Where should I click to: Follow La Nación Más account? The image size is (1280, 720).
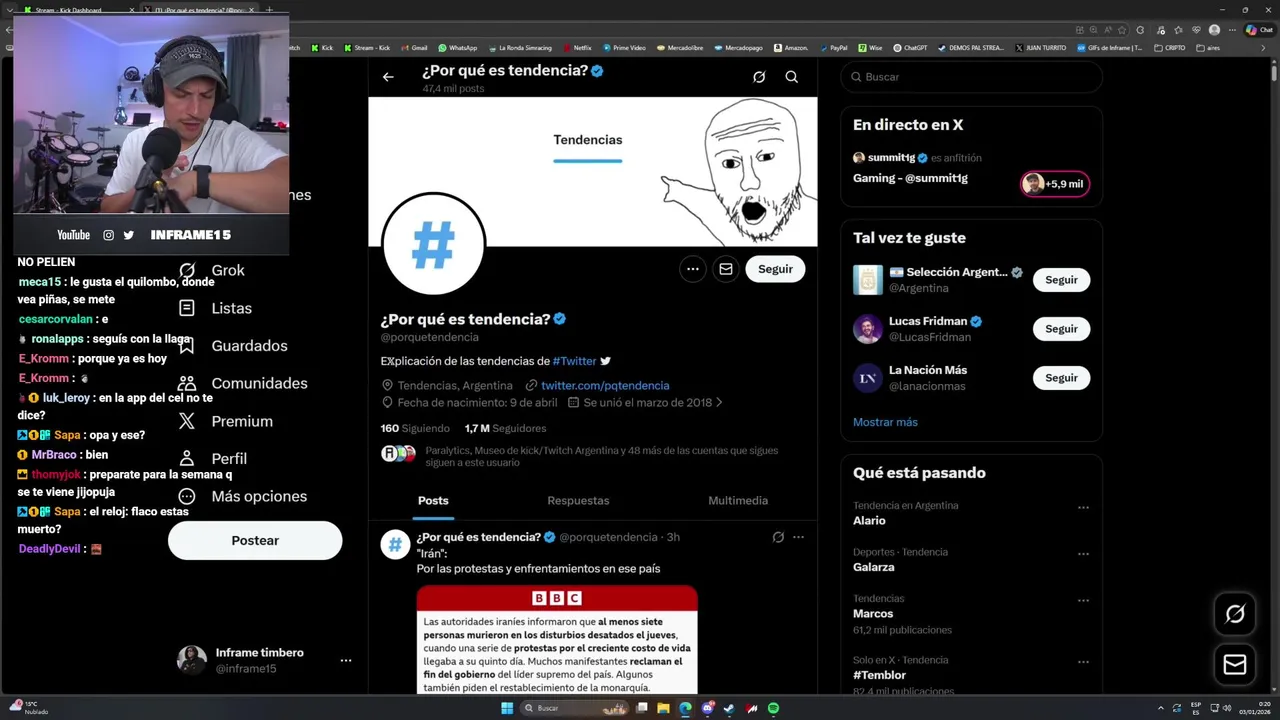[1061, 378]
